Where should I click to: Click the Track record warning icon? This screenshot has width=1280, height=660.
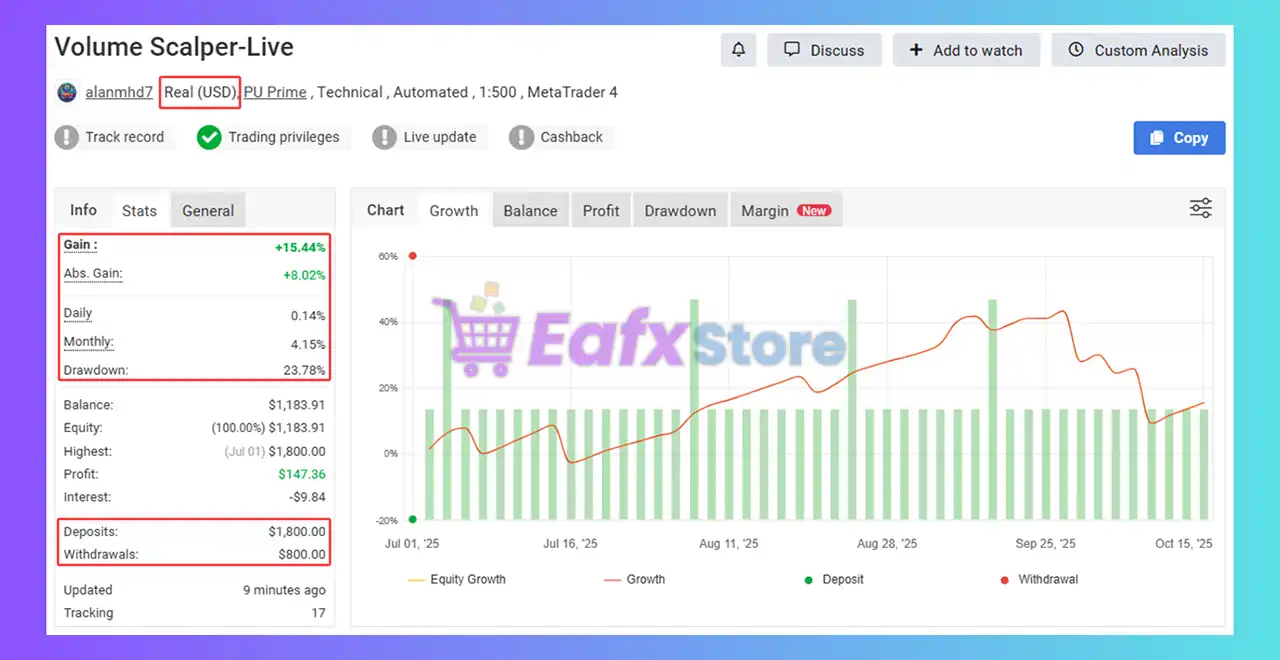(67, 137)
